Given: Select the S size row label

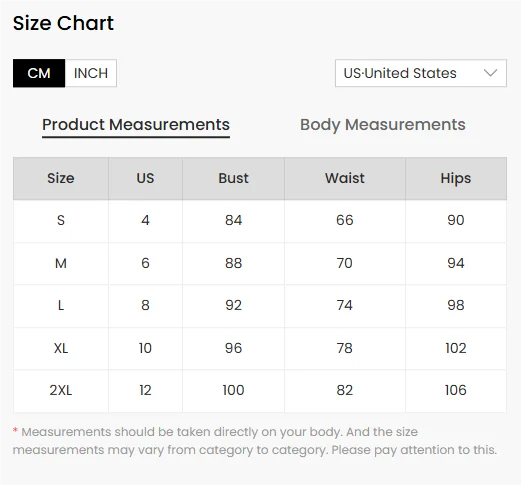Looking at the screenshot, I should 61,220.
